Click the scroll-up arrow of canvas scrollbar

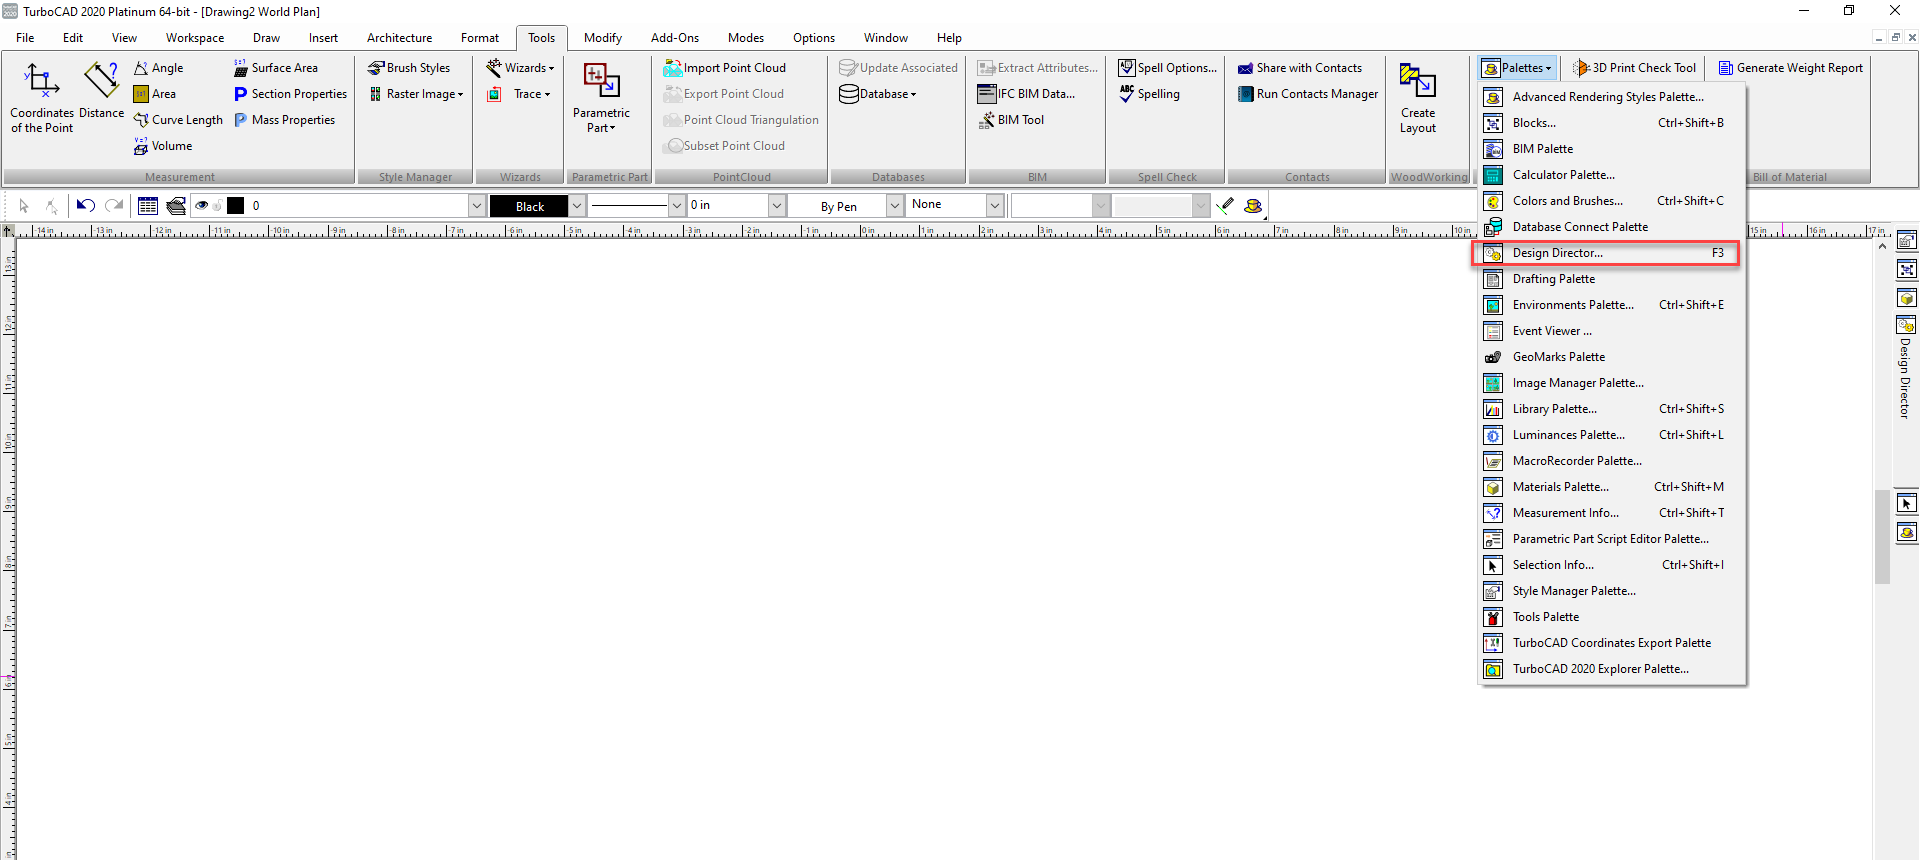[1882, 245]
